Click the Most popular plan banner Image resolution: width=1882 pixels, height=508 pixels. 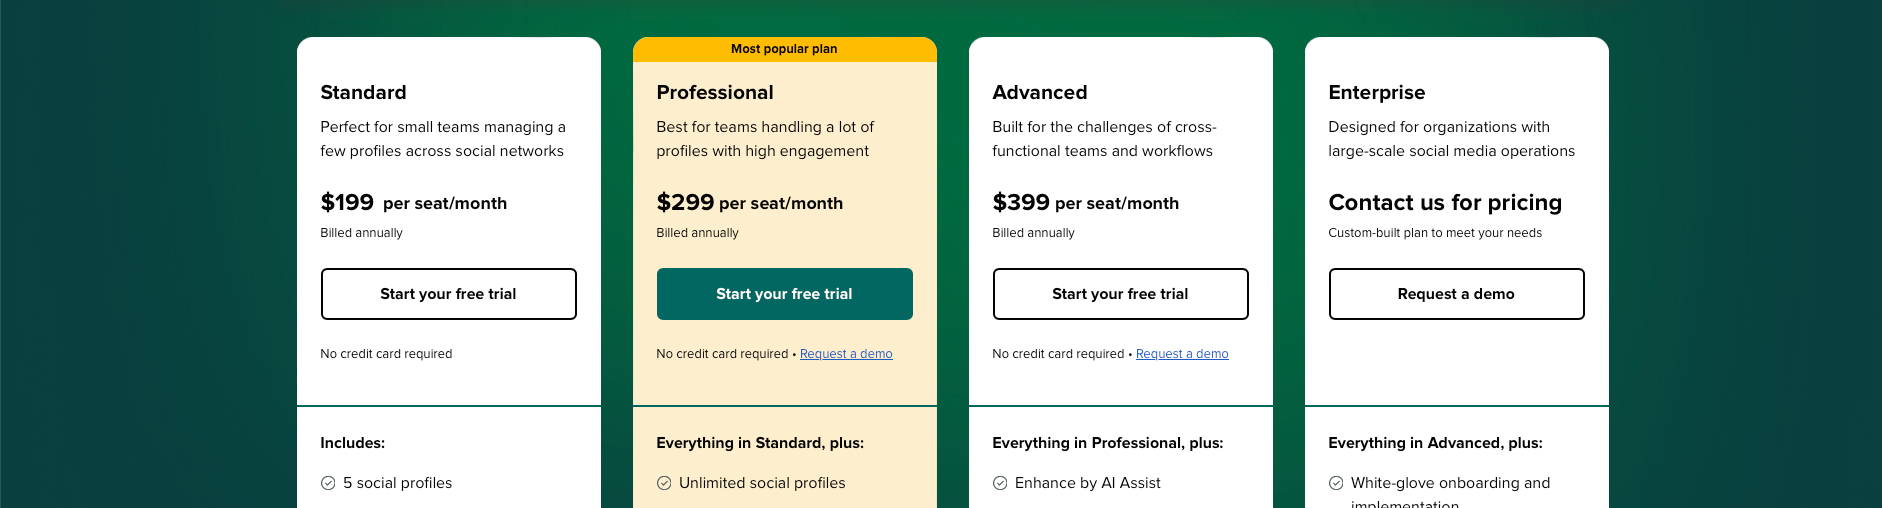coord(785,49)
